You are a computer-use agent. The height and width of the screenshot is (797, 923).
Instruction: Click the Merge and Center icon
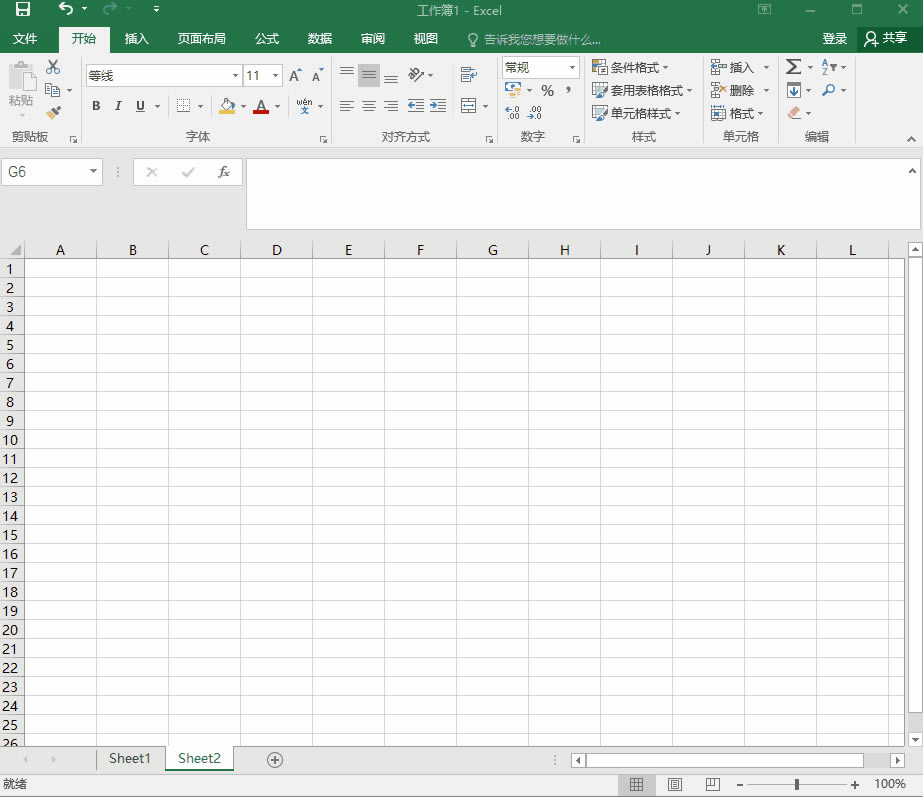coord(469,106)
